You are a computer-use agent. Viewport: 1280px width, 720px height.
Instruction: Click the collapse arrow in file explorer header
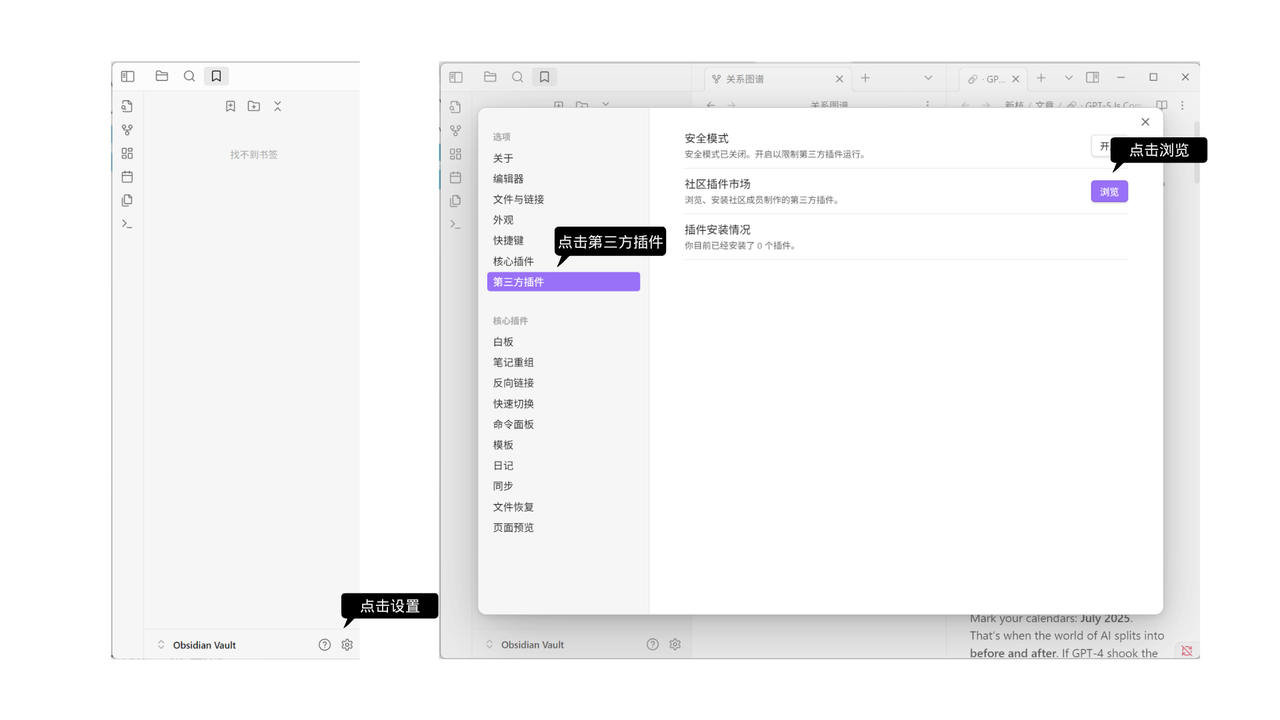[278, 105]
